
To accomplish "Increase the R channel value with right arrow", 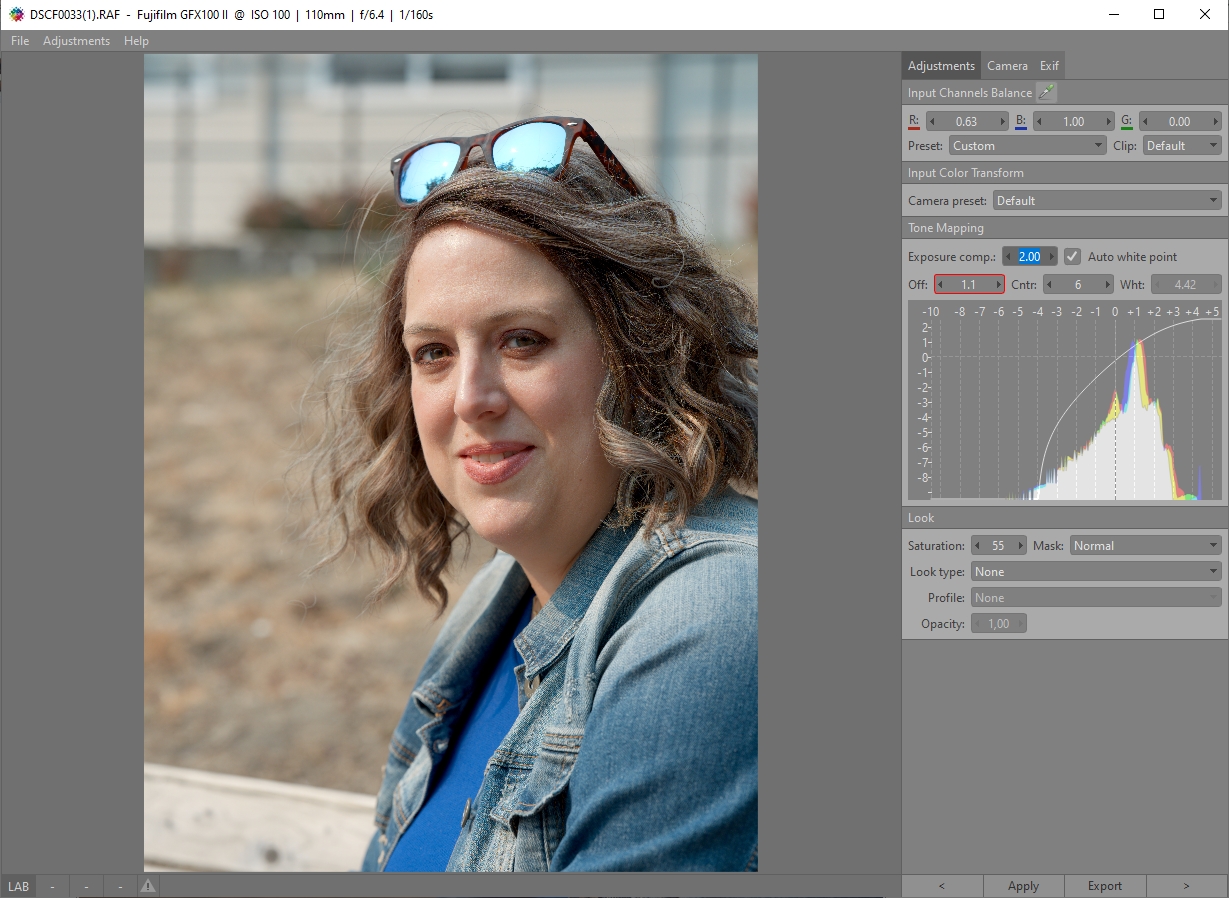I will tap(1002, 122).
